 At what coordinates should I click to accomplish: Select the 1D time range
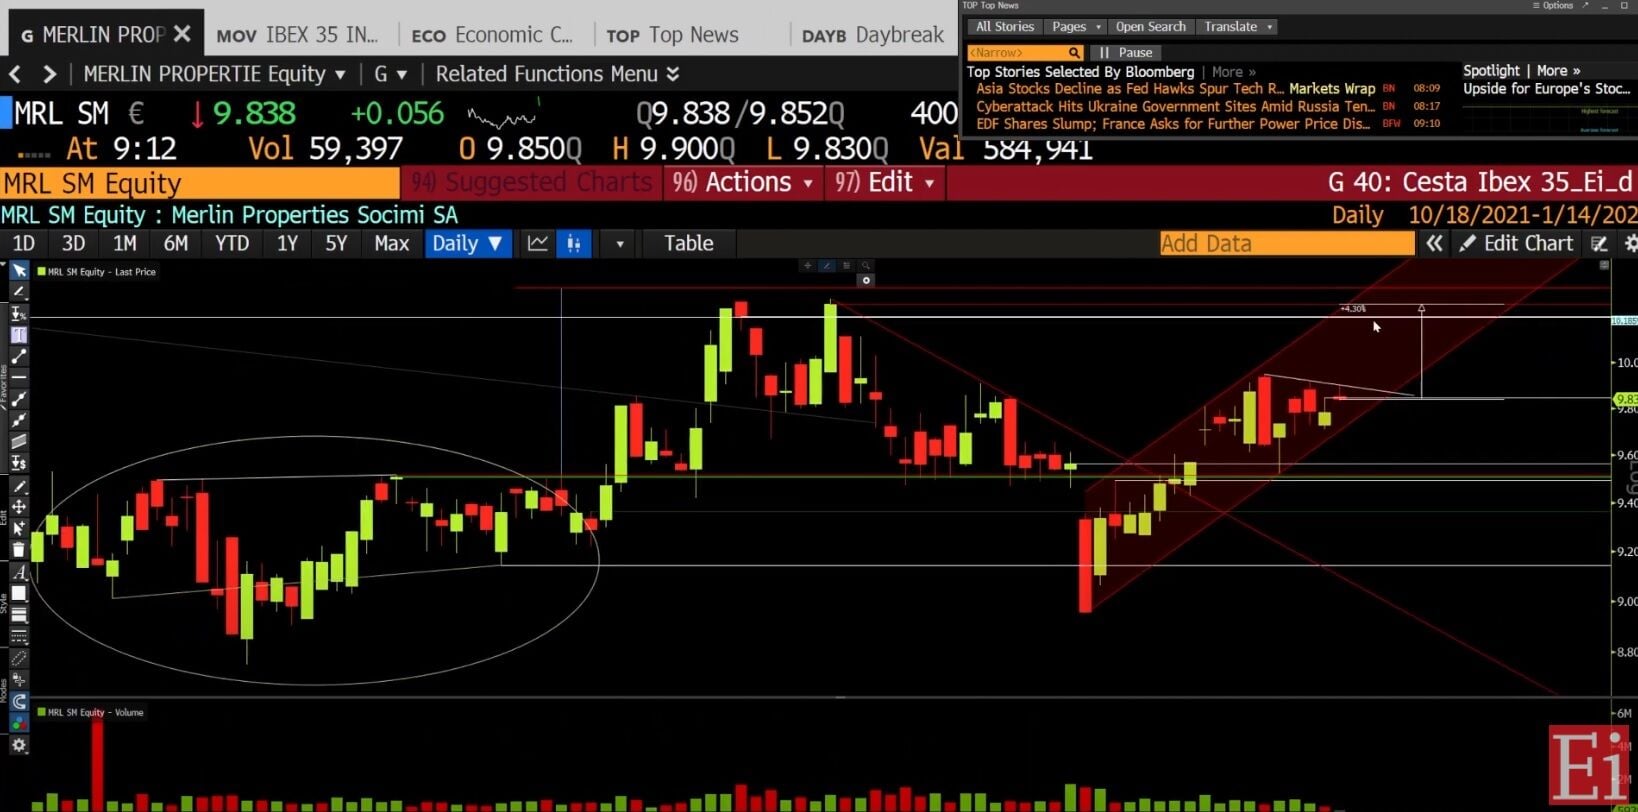[23, 243]
